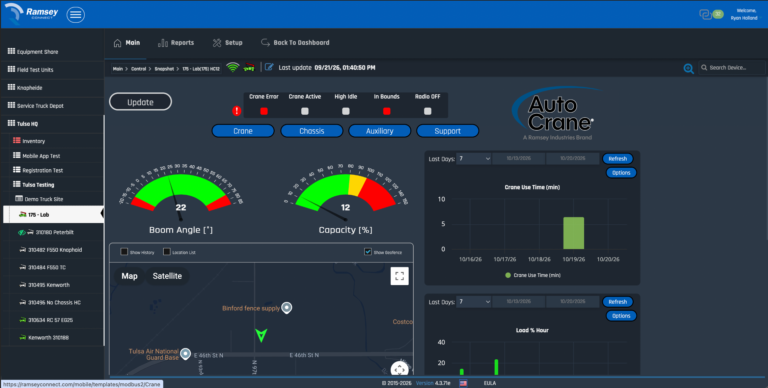The image size is (768, 388).
Task: Click the edit pencil icon near Last update
Action: tap(269, 67)
